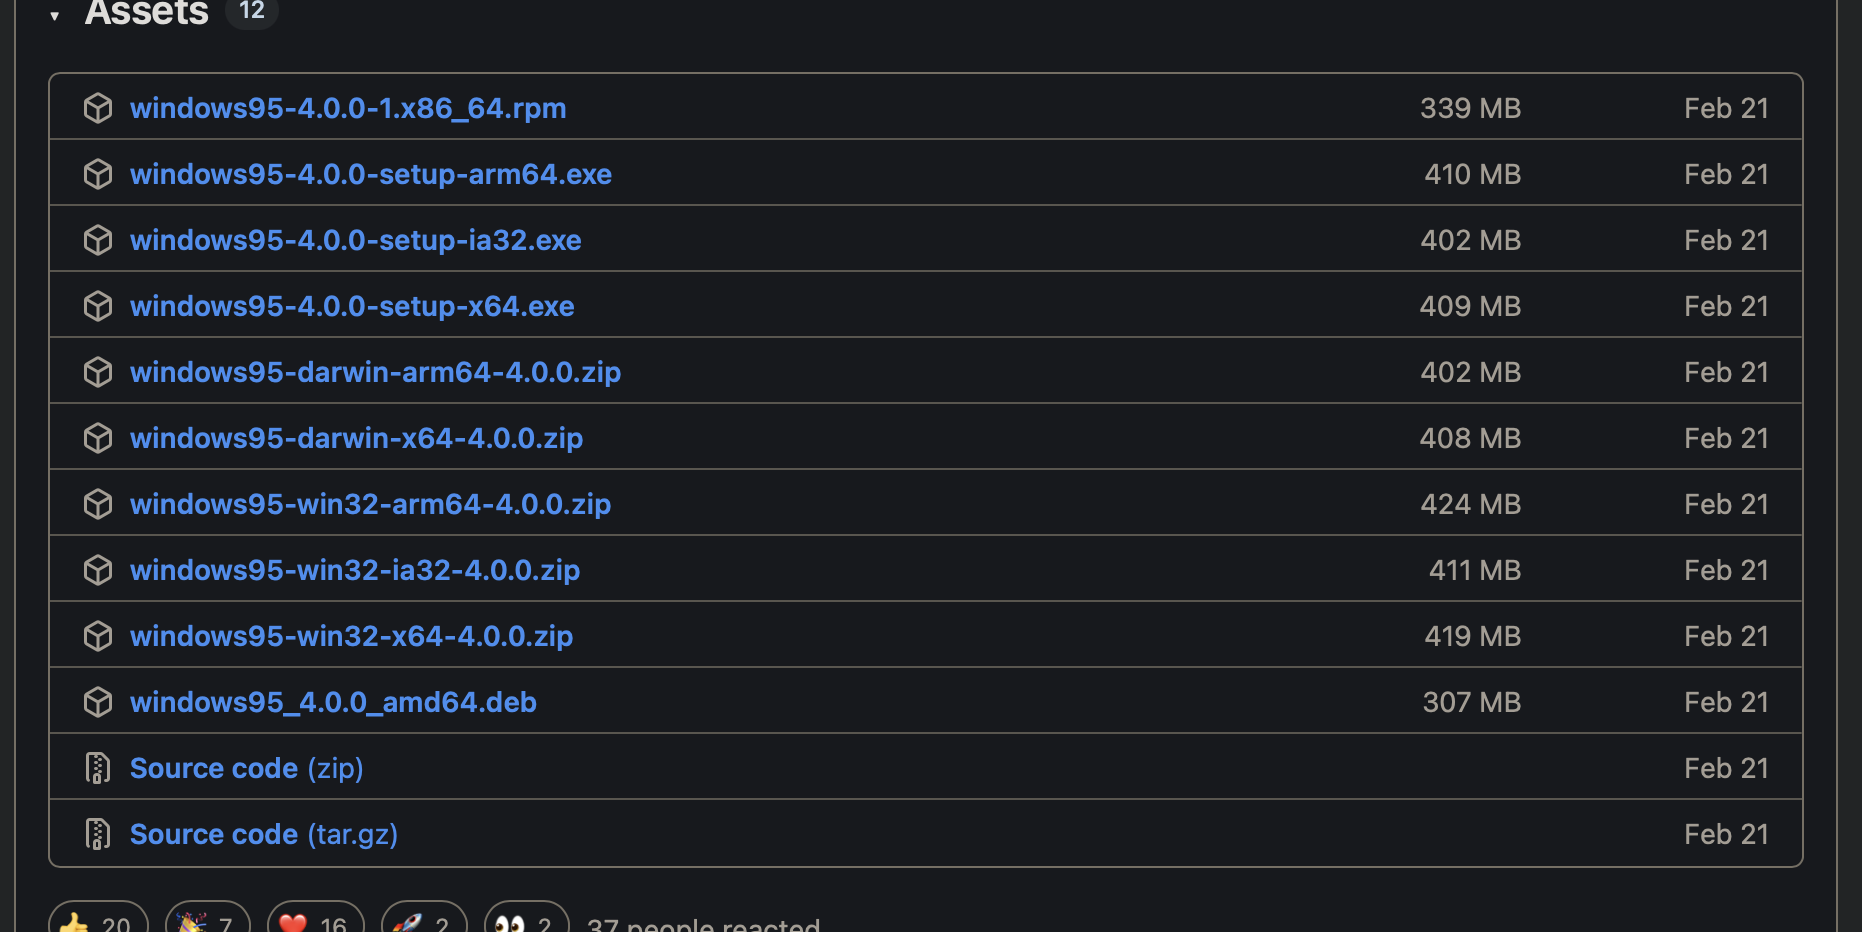The image size is (1862, 932).
Task: Download windows95-4.0.0-setup-x64.exe
Action: (x=352, y=306)
